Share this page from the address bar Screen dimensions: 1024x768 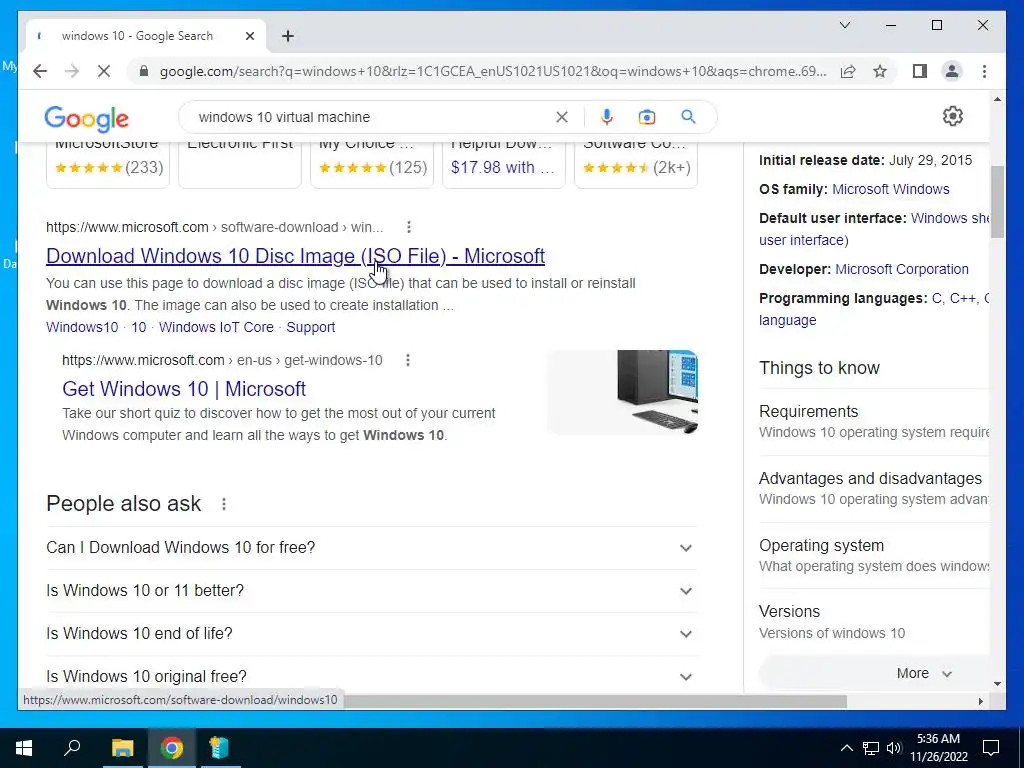click(848, 71)
